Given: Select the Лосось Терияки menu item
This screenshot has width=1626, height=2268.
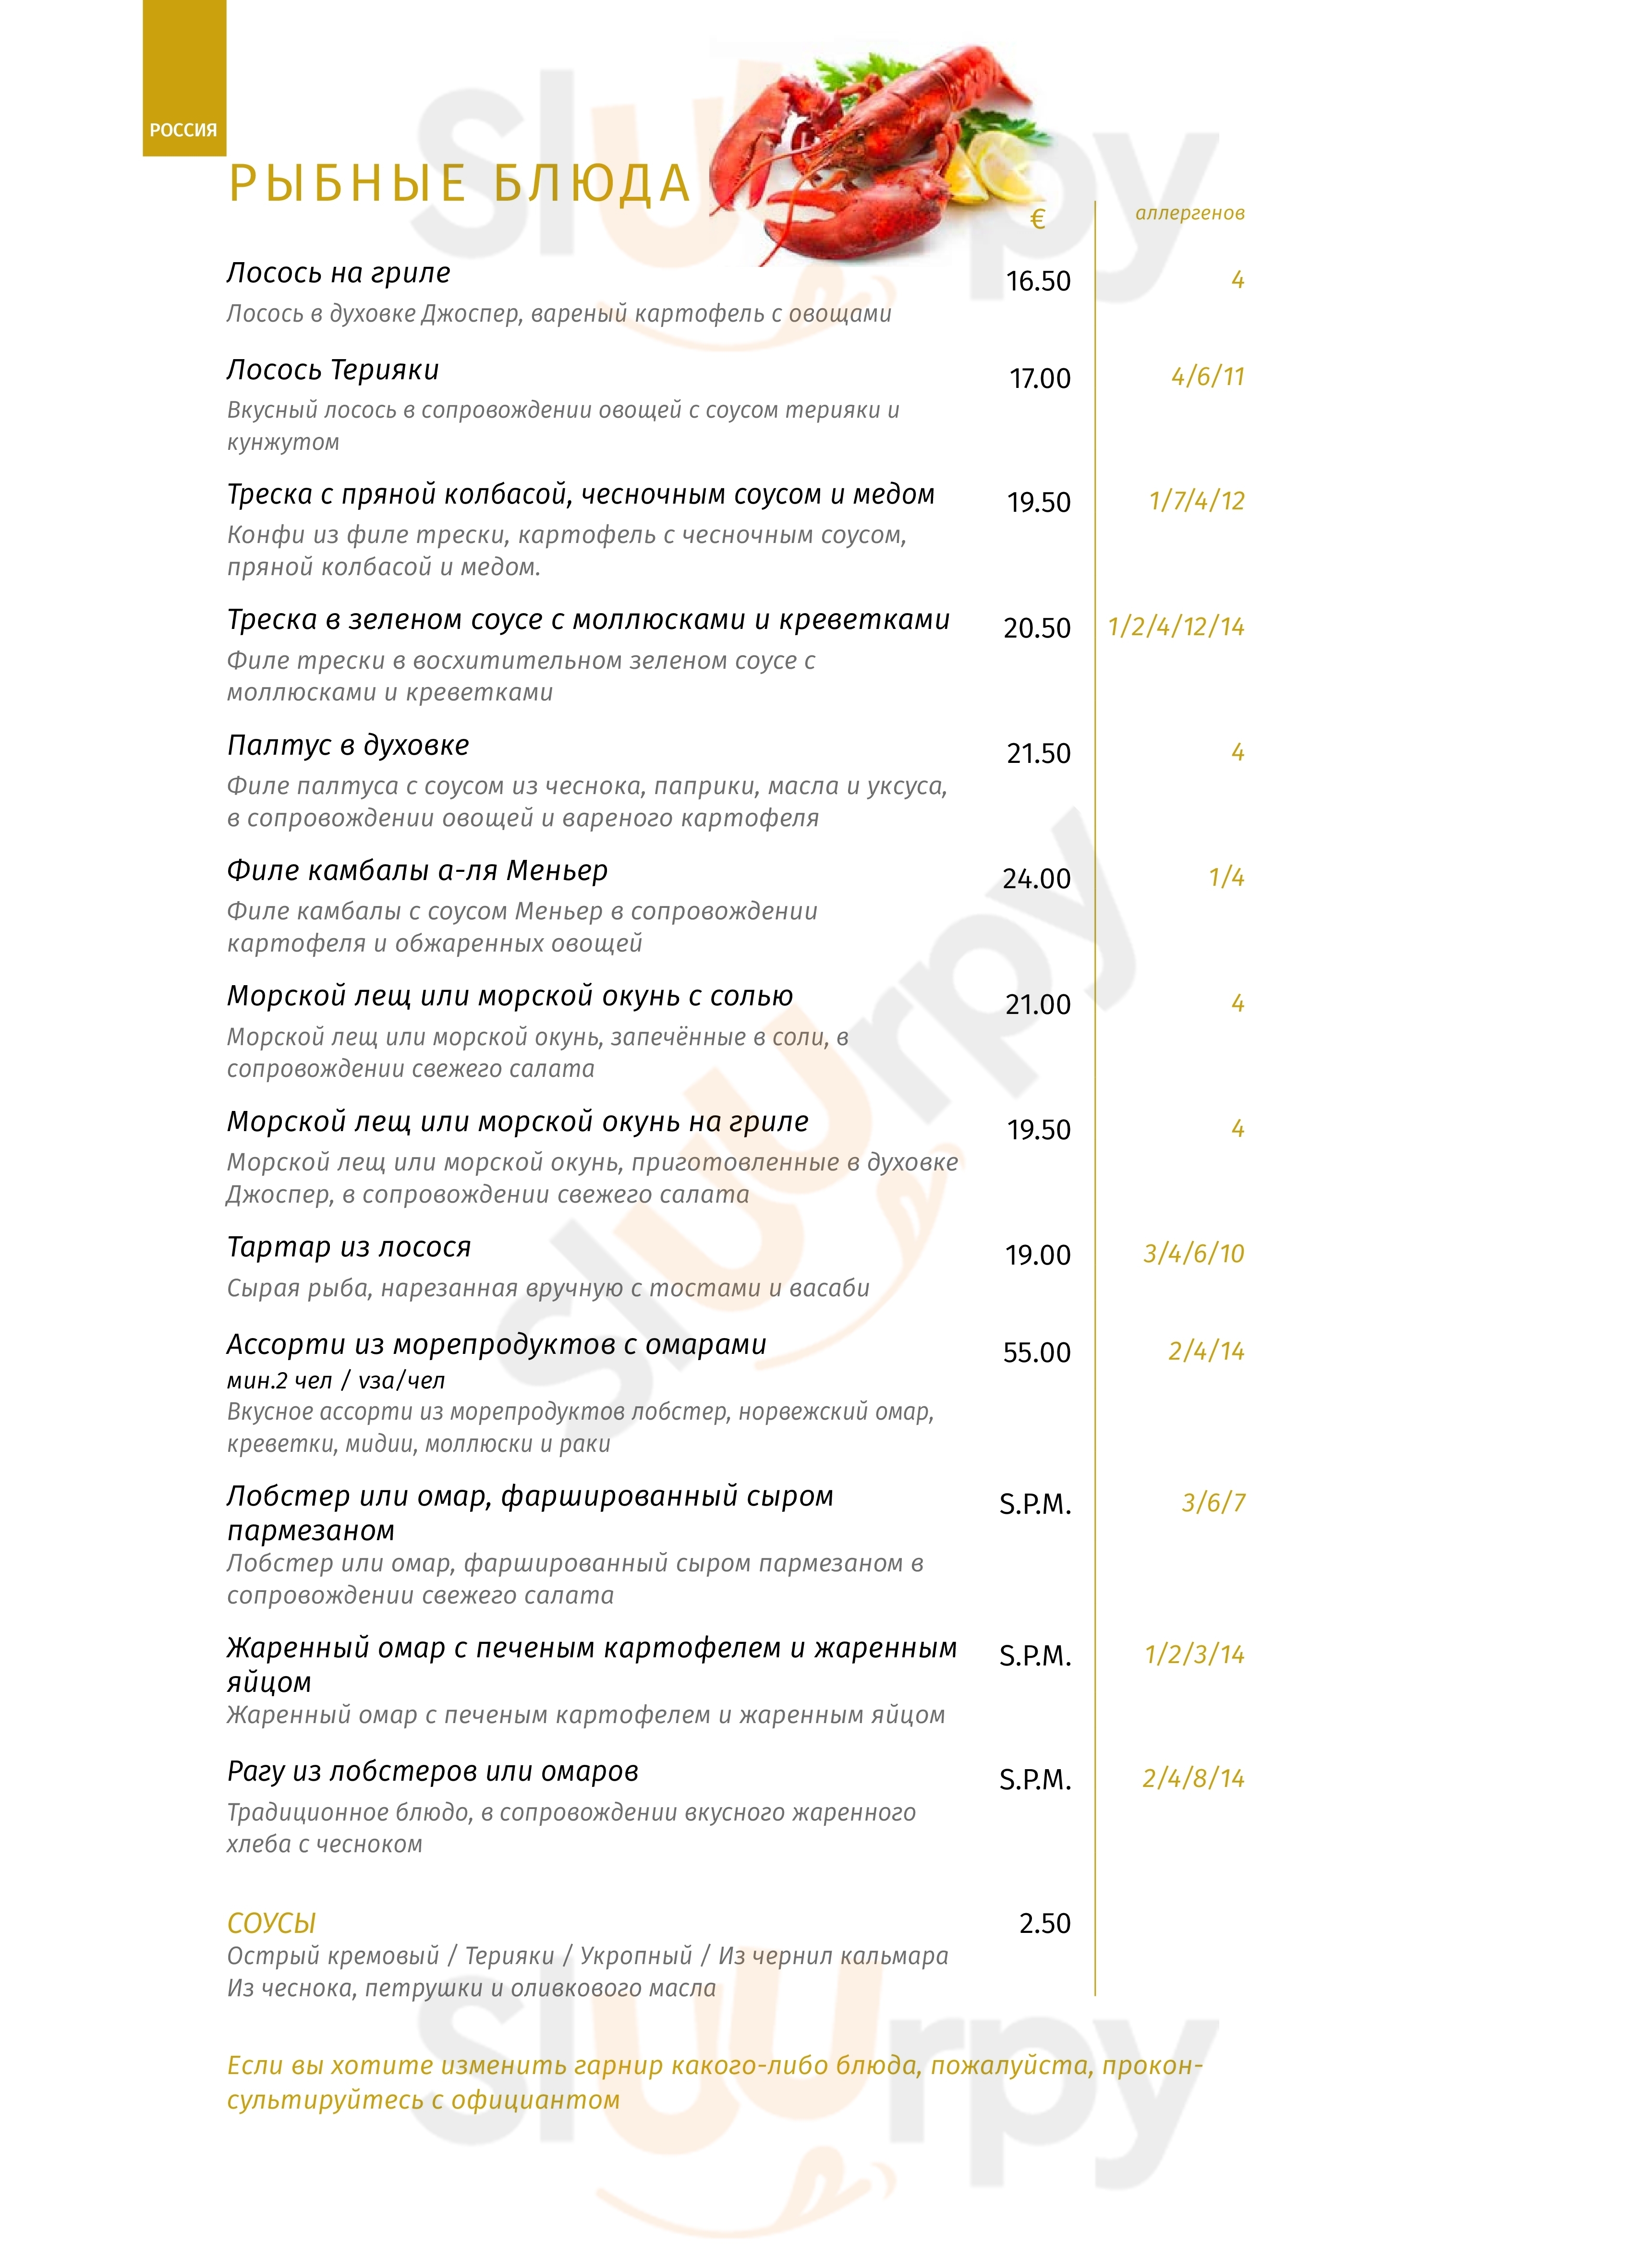Looking at the screenshot, I should point(333,370).
